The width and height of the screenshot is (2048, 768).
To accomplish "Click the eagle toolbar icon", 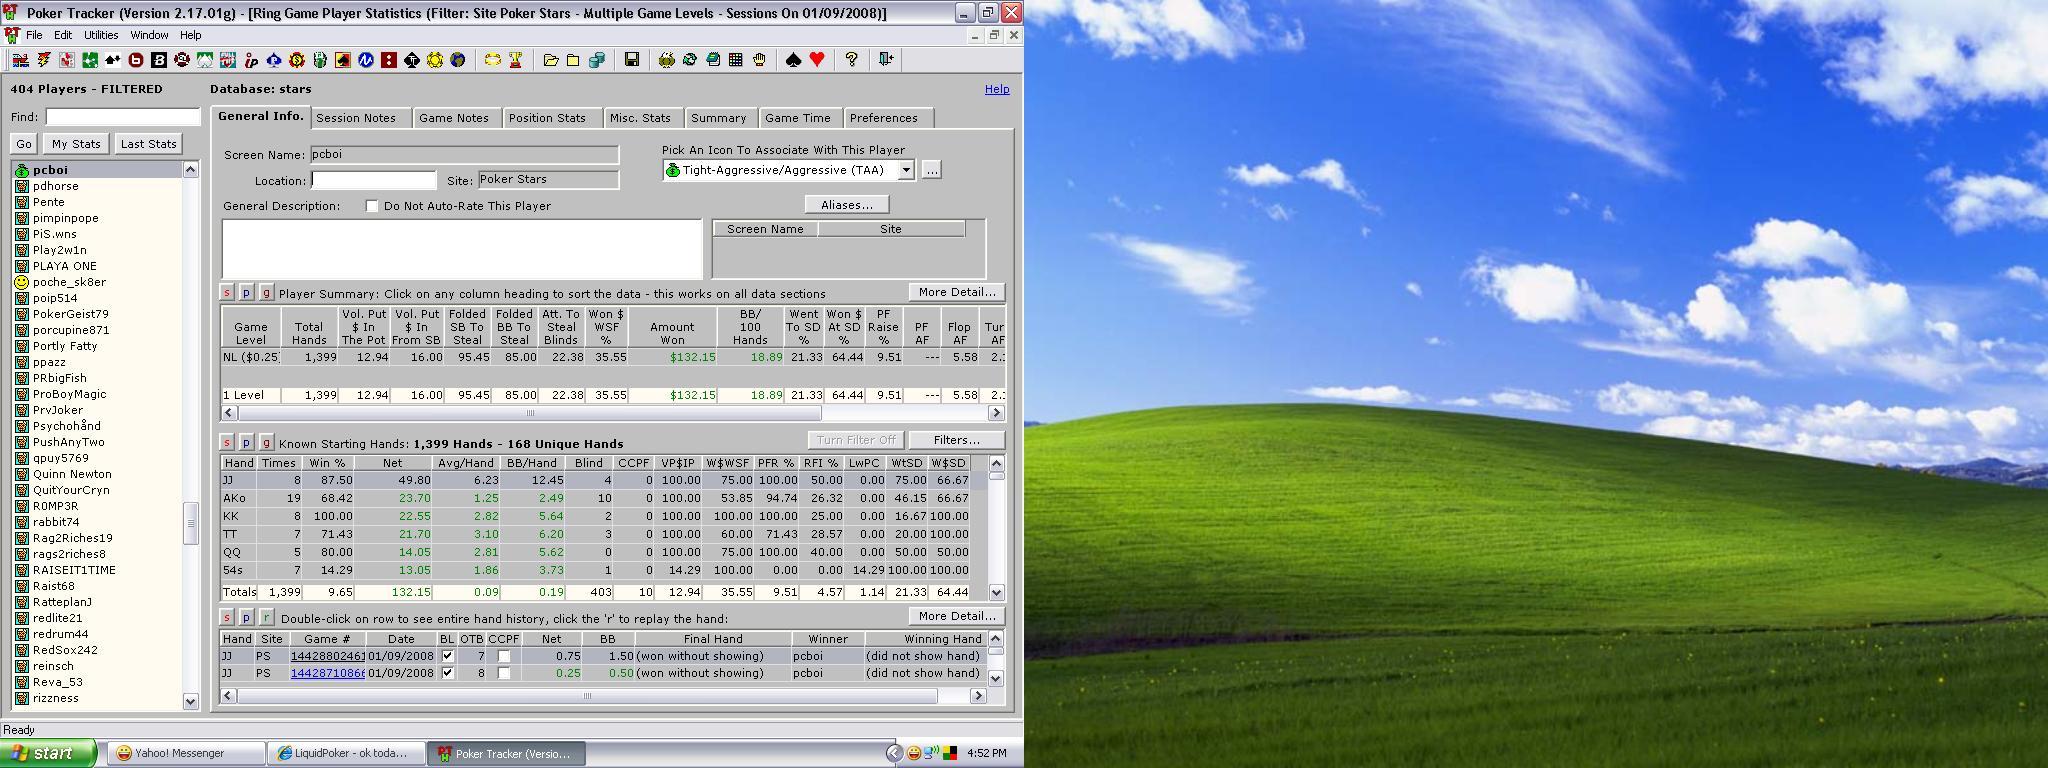I will pos(667,60).
